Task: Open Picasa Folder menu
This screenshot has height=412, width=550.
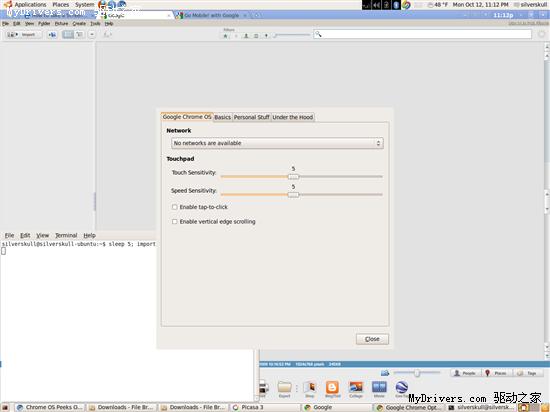Action: pyautogui.click(x=44, y=23)
